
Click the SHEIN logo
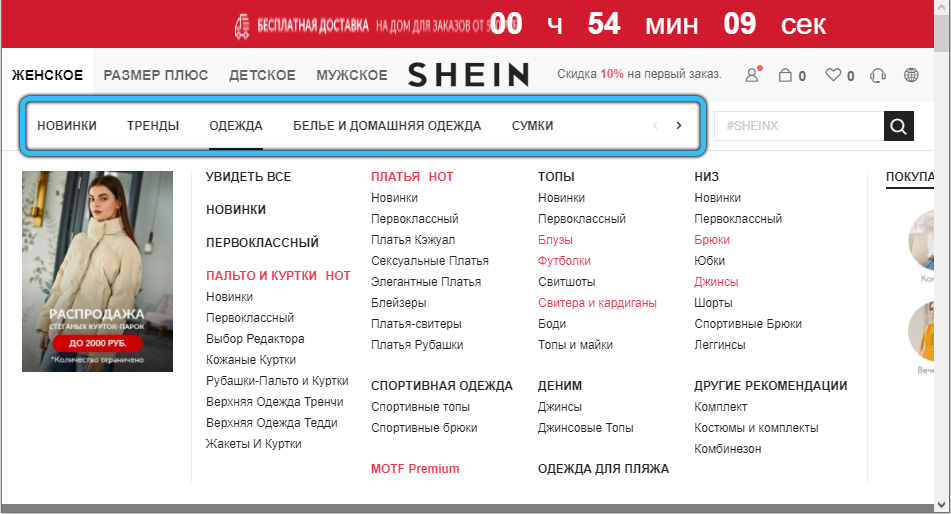coord(468,75)
